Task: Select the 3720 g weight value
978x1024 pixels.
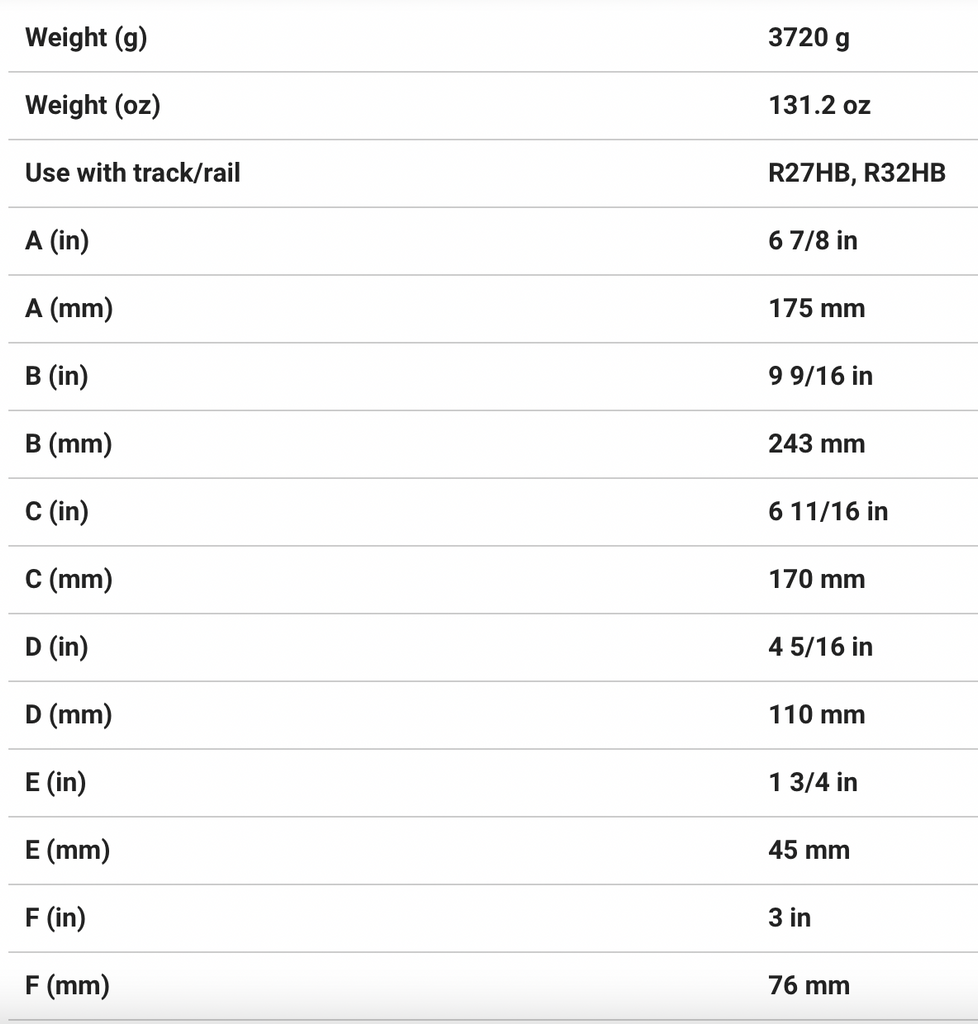Action: click(809, 38)
